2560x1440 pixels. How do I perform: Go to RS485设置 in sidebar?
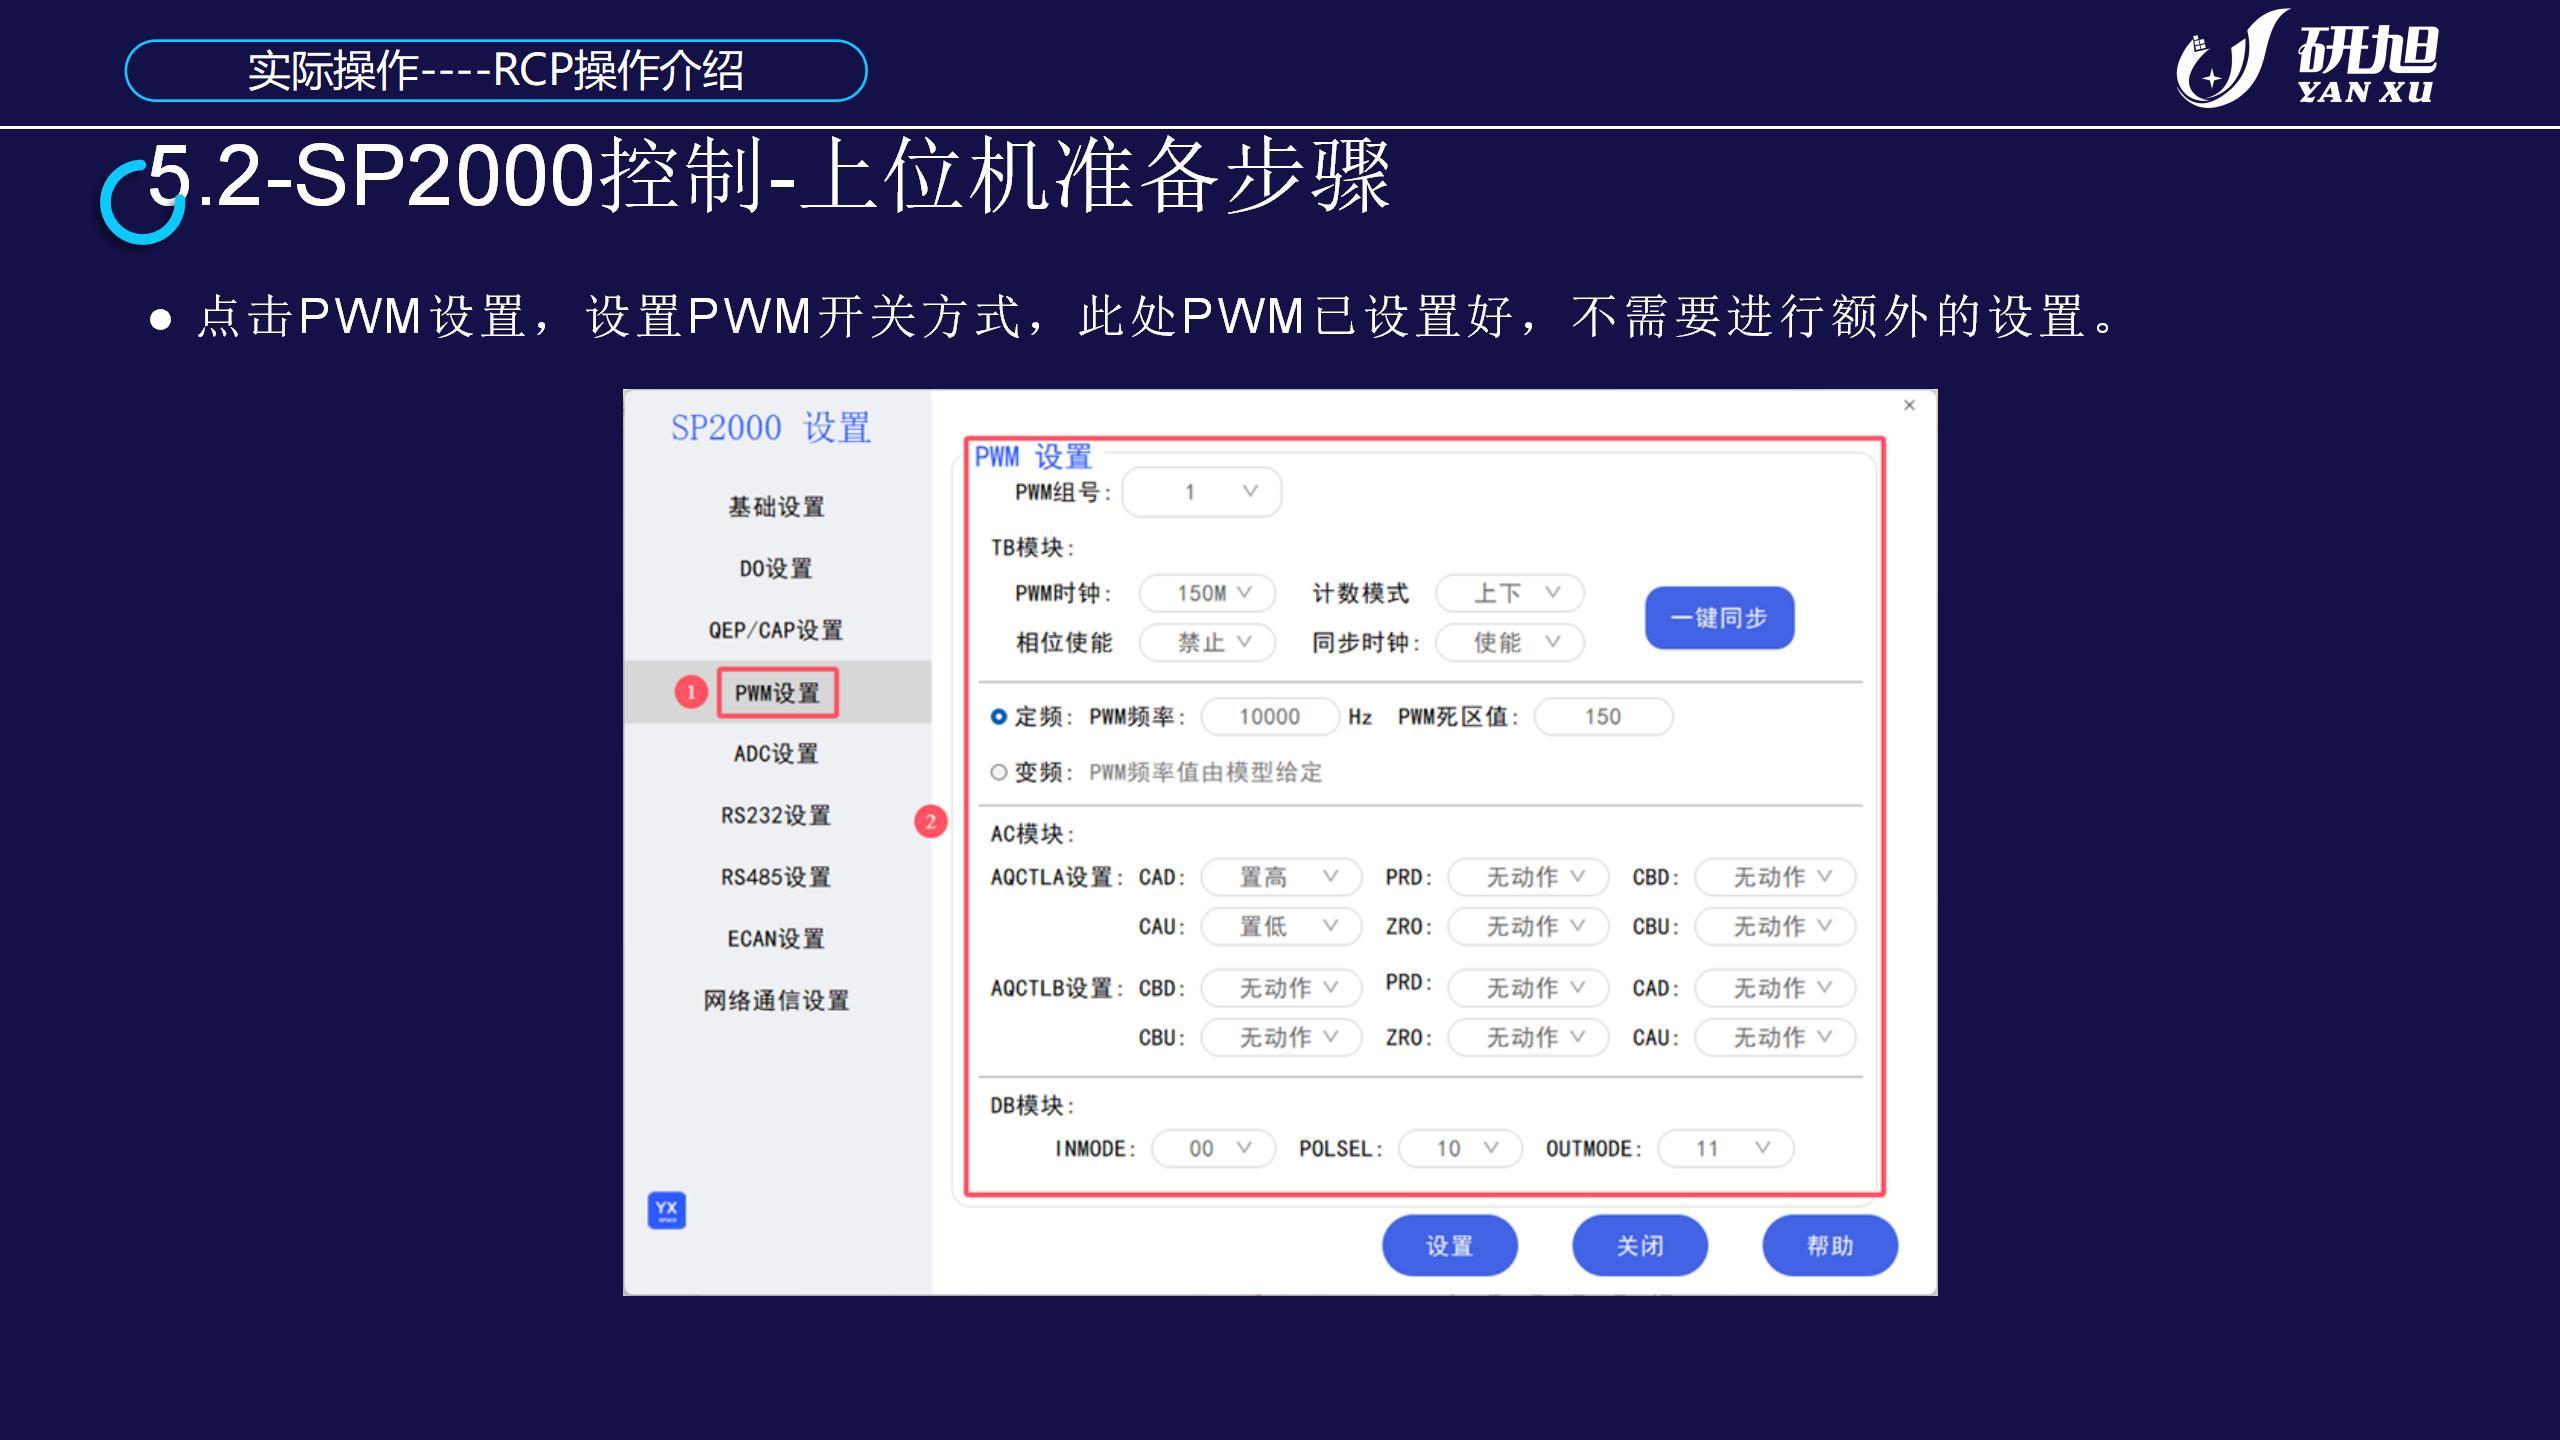point(776,878)
